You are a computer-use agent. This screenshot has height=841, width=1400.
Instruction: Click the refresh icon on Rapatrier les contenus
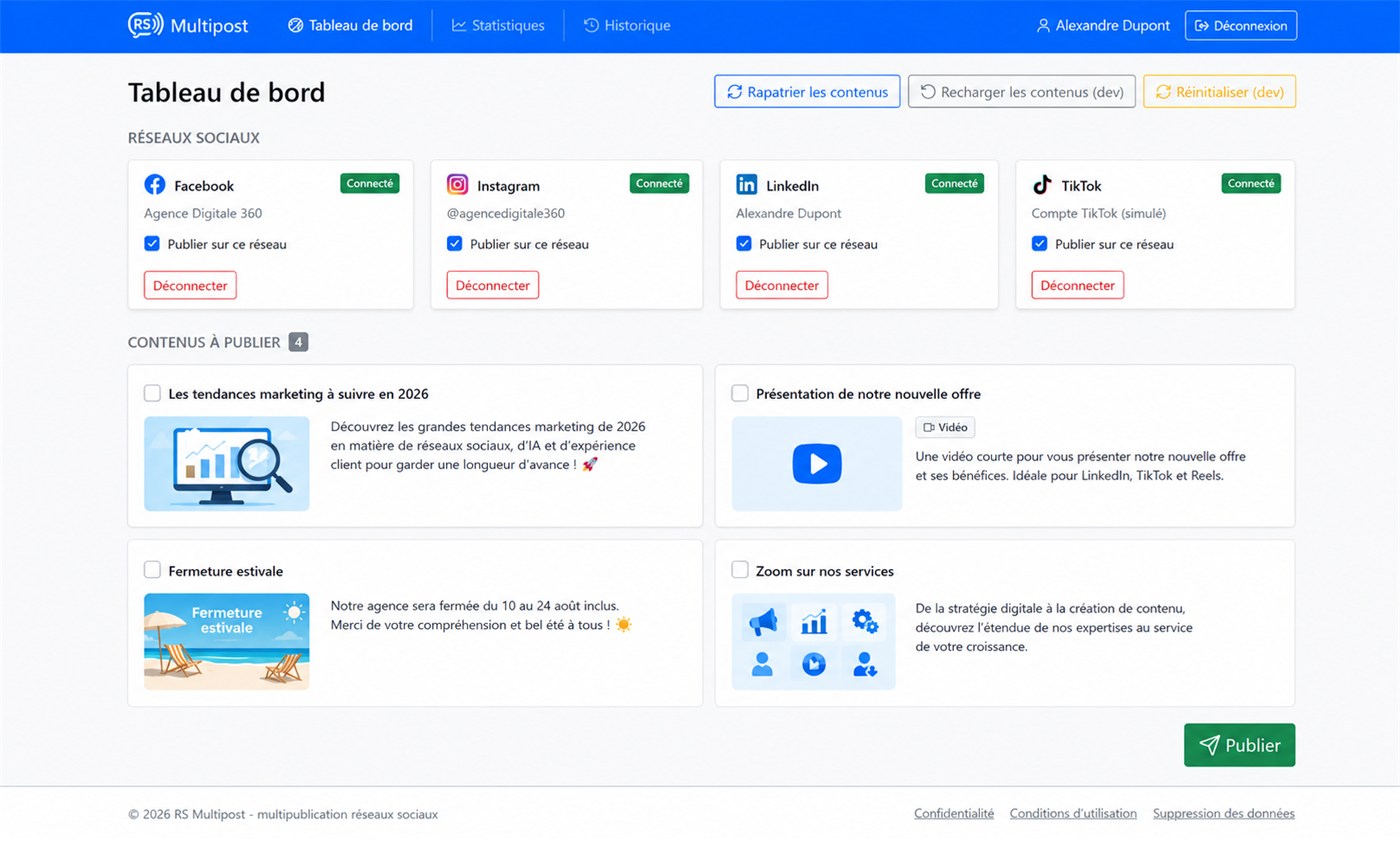735,92
